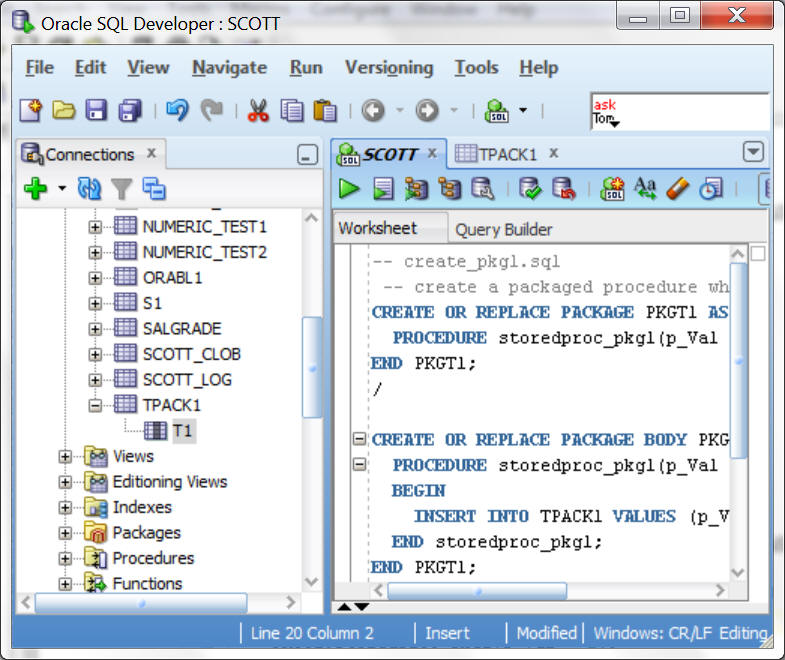Viewport: 785px width, 660px height.
Task: Close the SCOTT worksheet tab
Action: (433, 153)
